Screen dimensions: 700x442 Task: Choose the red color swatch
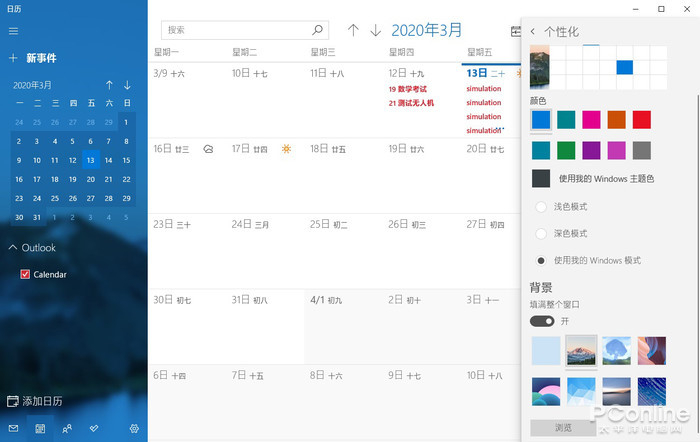click(x=642, y=120)
